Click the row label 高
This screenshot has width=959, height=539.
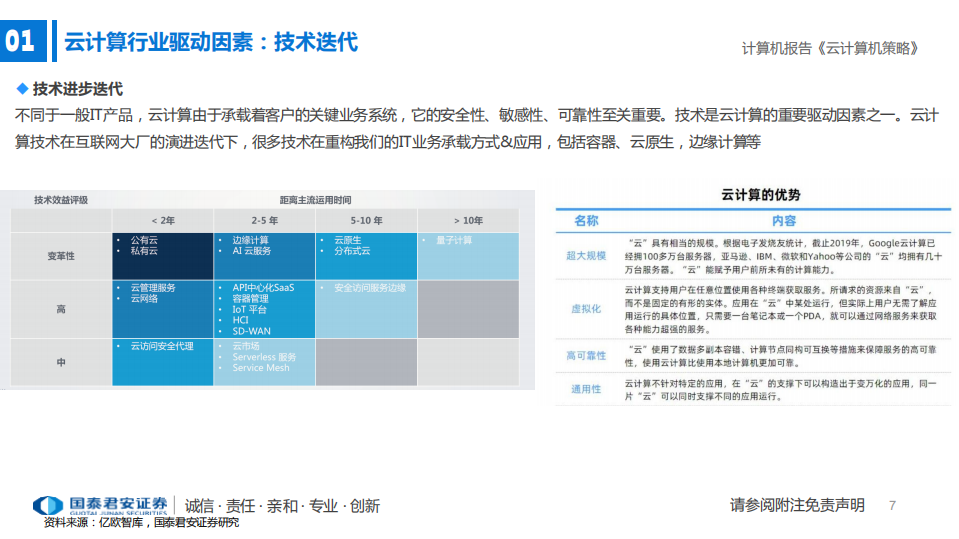click(x=61, y=309)
